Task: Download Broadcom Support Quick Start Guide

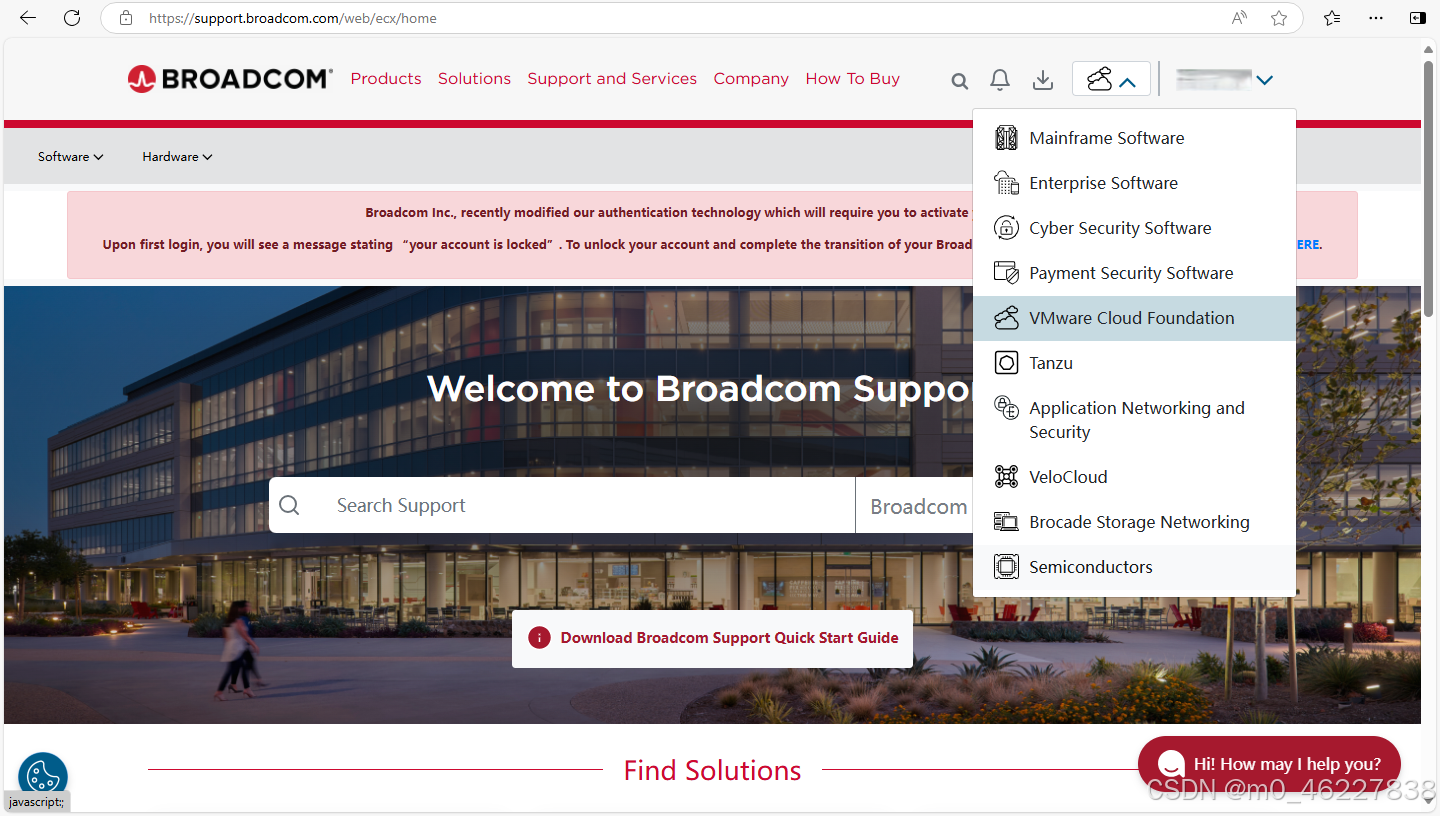Action: point(712,638)
